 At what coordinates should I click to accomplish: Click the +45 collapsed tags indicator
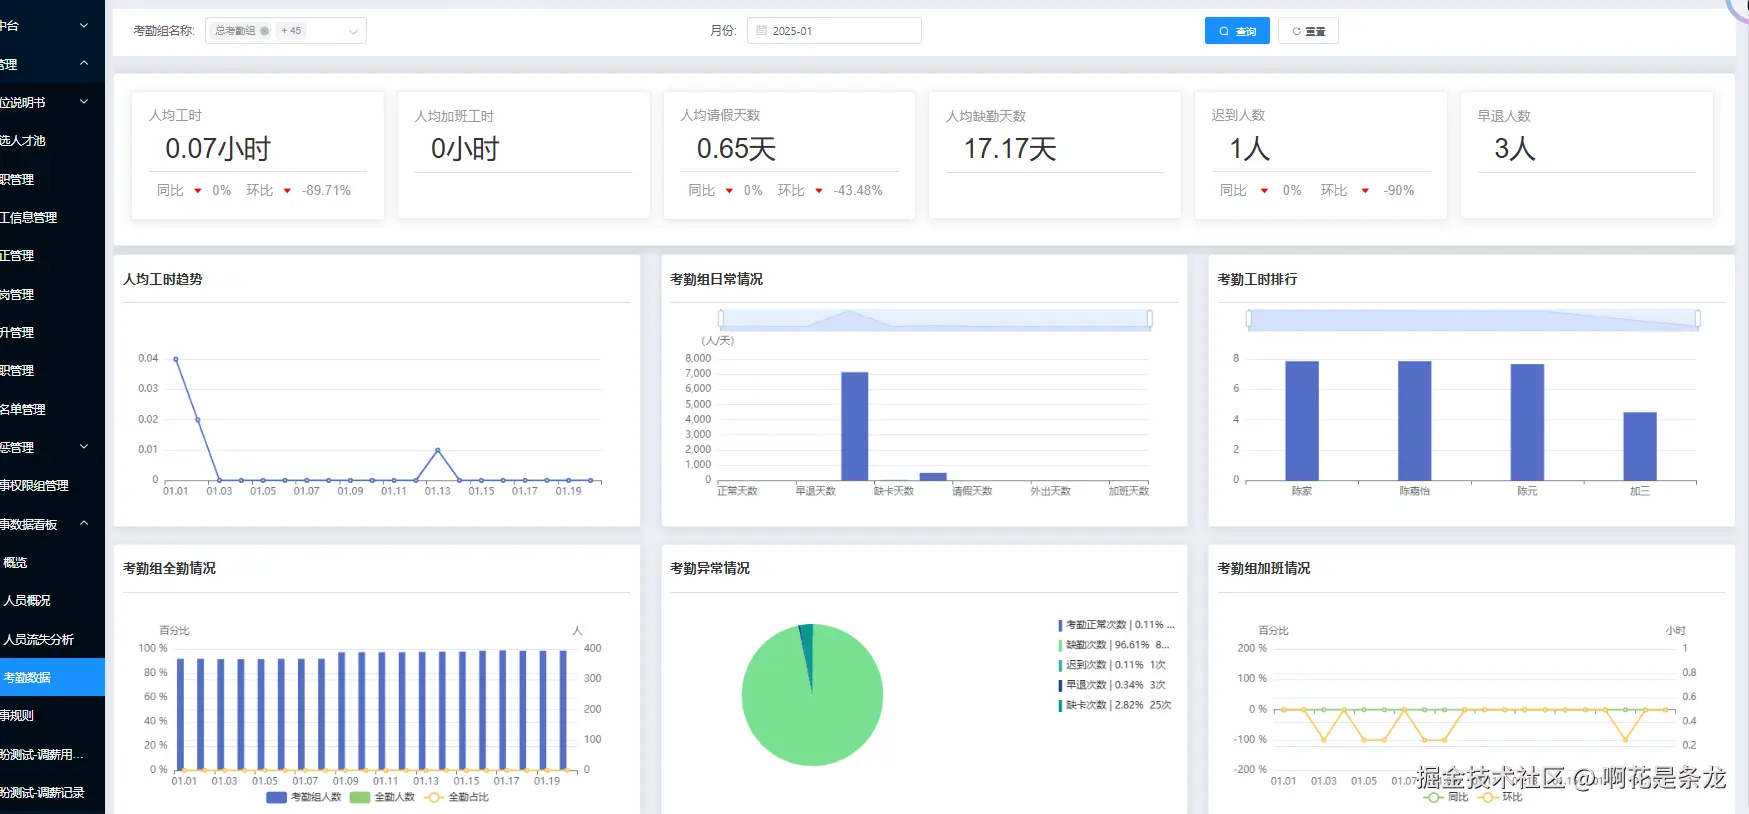(x=291, y=31)
